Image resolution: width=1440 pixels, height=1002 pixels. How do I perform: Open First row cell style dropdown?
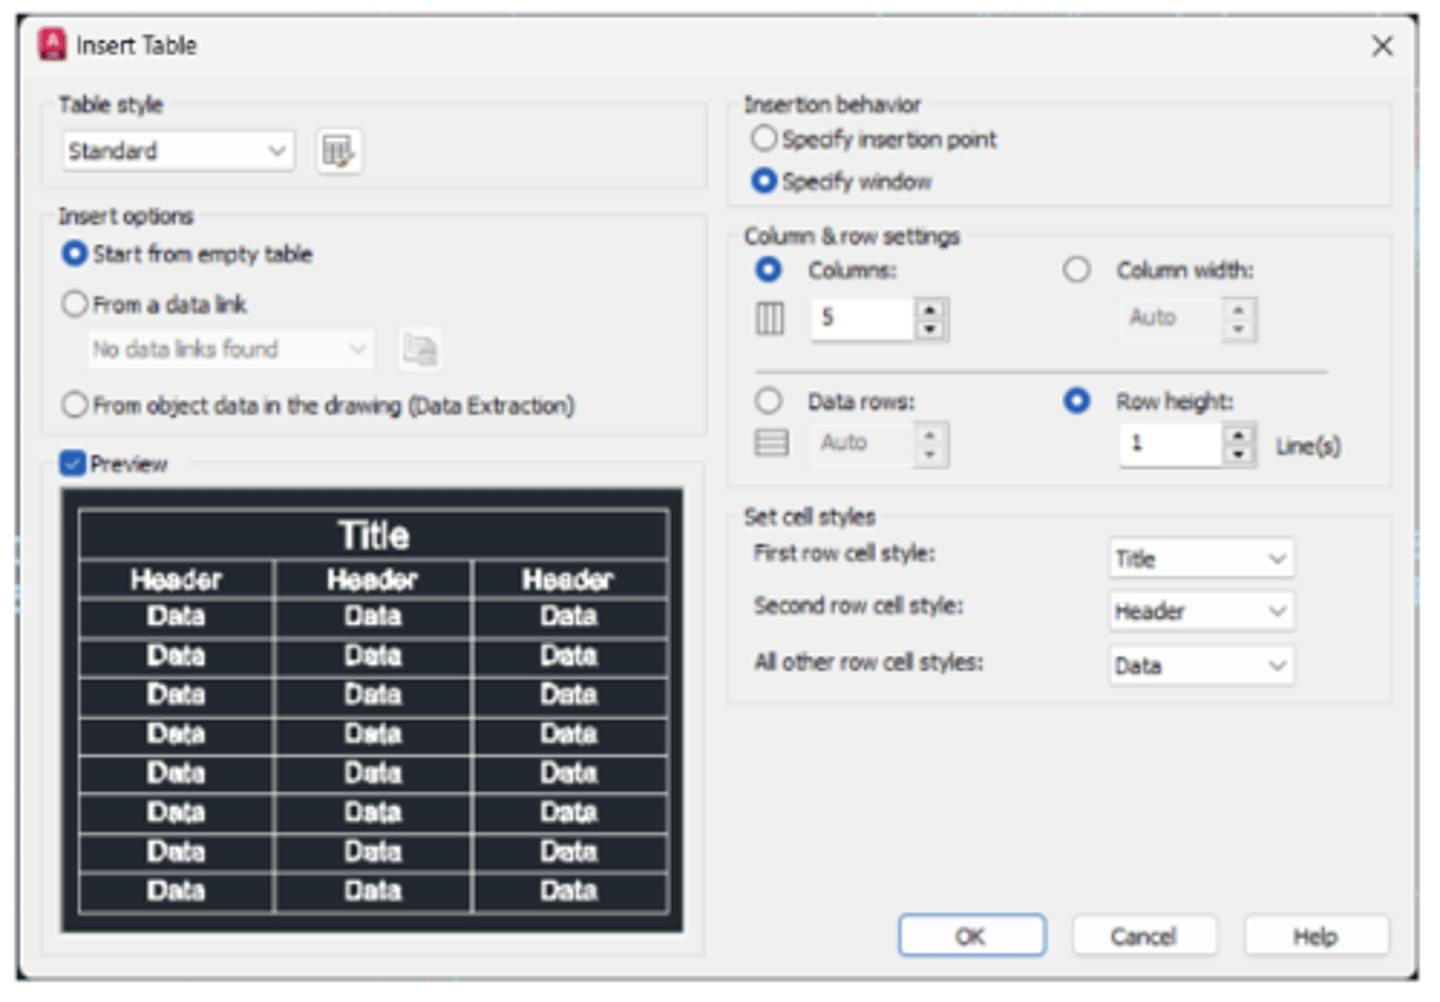click(1202, 559)
